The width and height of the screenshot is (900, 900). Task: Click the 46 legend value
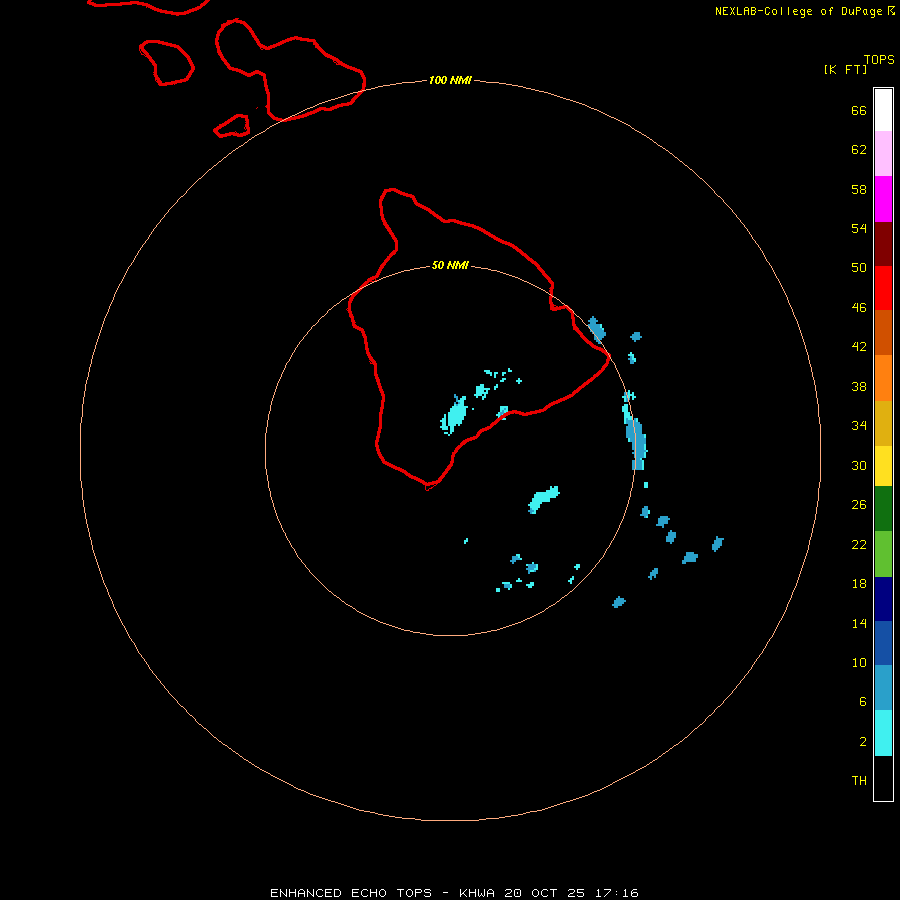tap(859, 308)
